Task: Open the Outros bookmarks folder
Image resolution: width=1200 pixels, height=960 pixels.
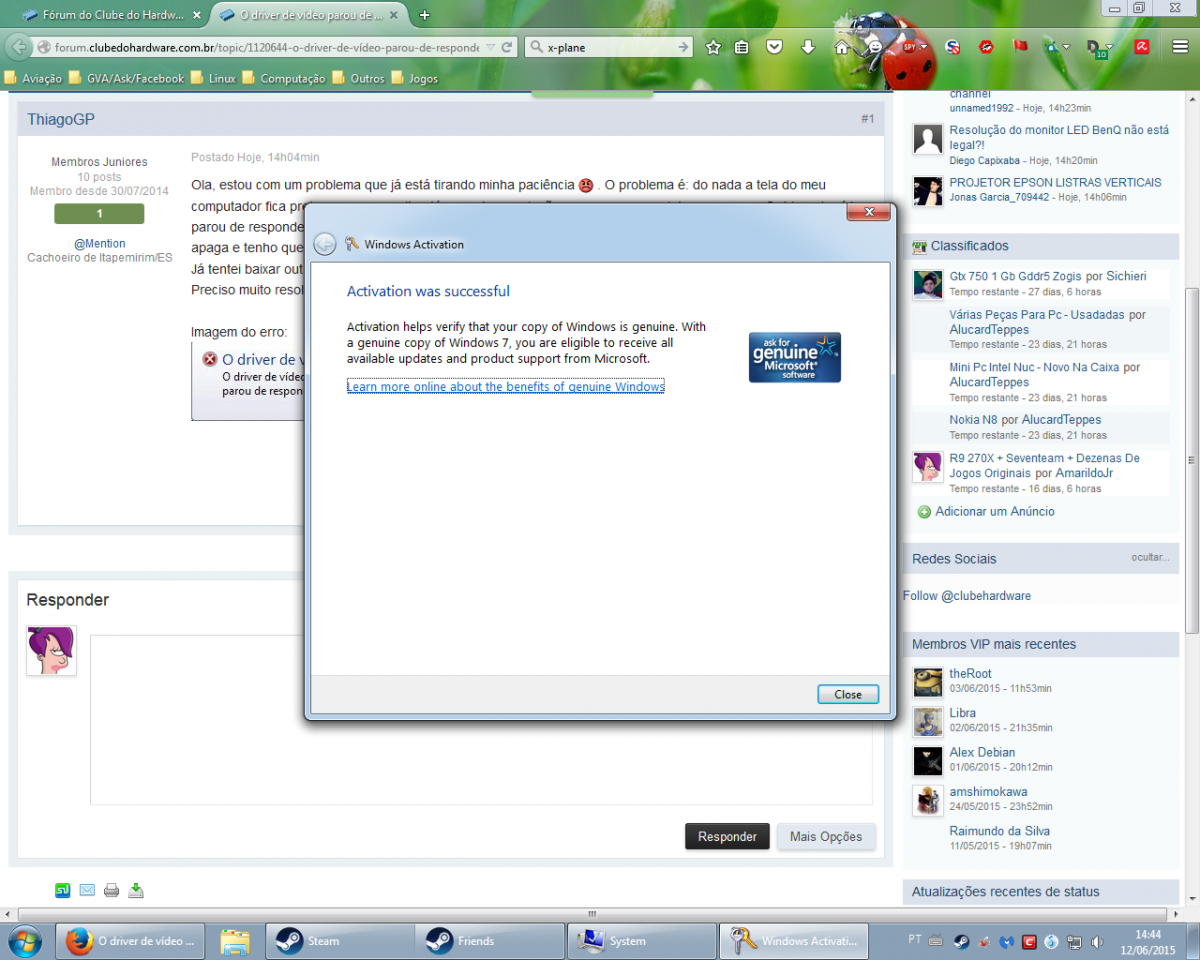Action: point(359,78)
